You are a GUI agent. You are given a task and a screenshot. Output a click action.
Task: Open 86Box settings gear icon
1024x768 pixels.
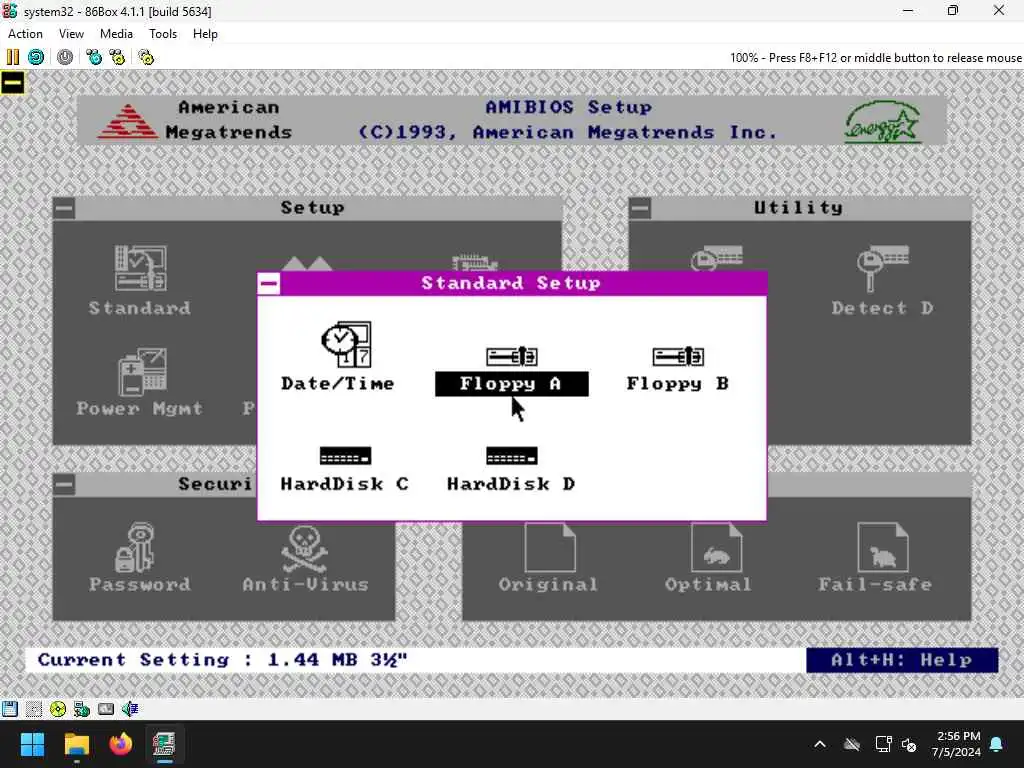(146, 57)
